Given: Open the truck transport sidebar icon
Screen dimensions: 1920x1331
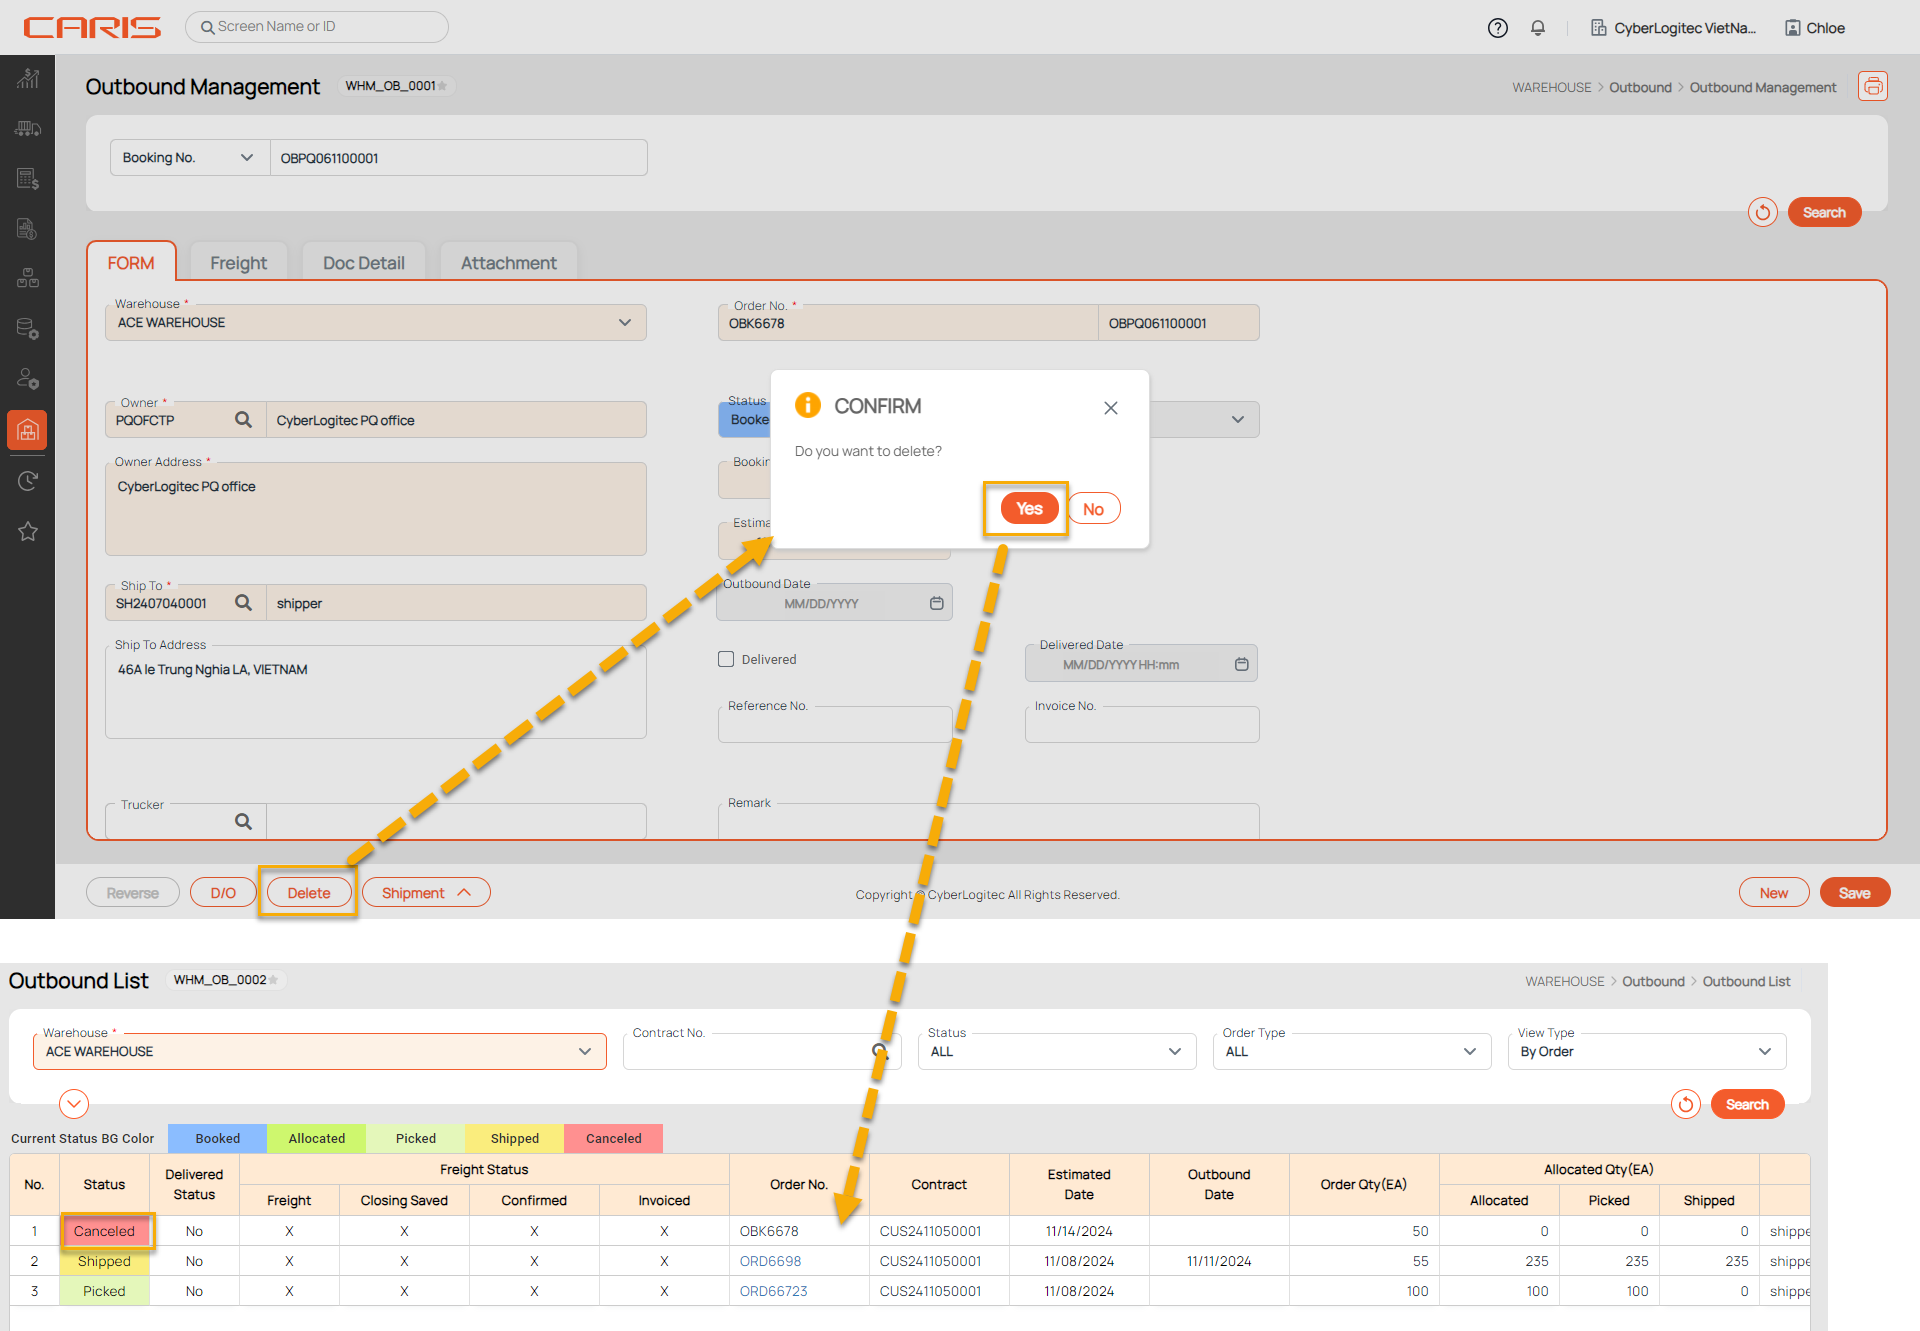Looking at the screenshot, I should tap(28, 129).
